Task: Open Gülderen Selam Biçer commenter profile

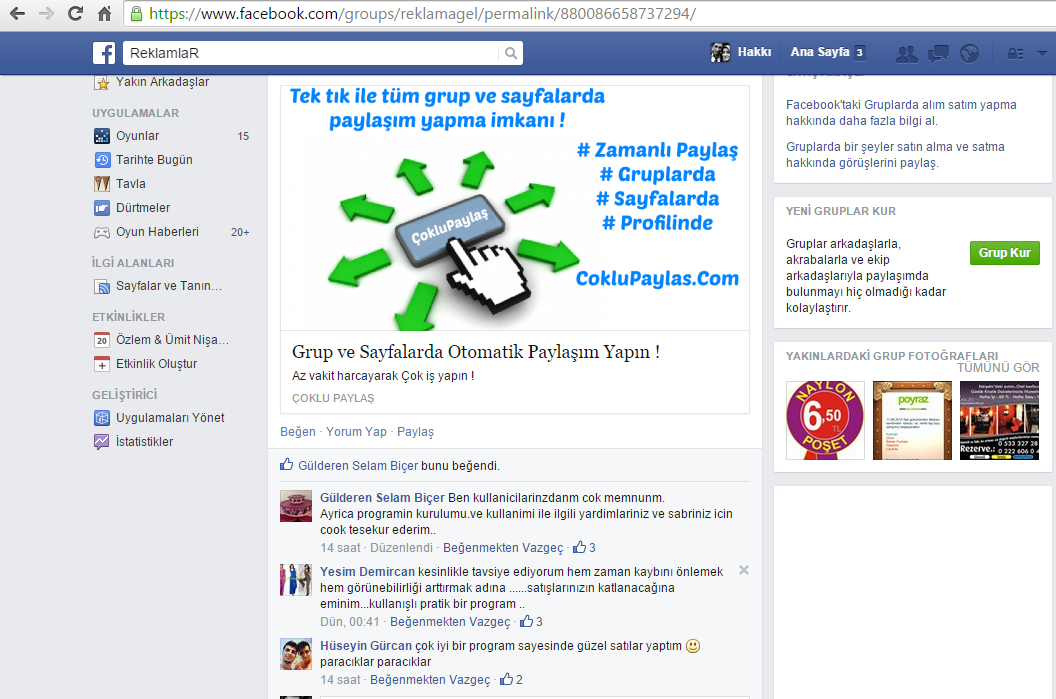Action: click(x=382, y=498)
